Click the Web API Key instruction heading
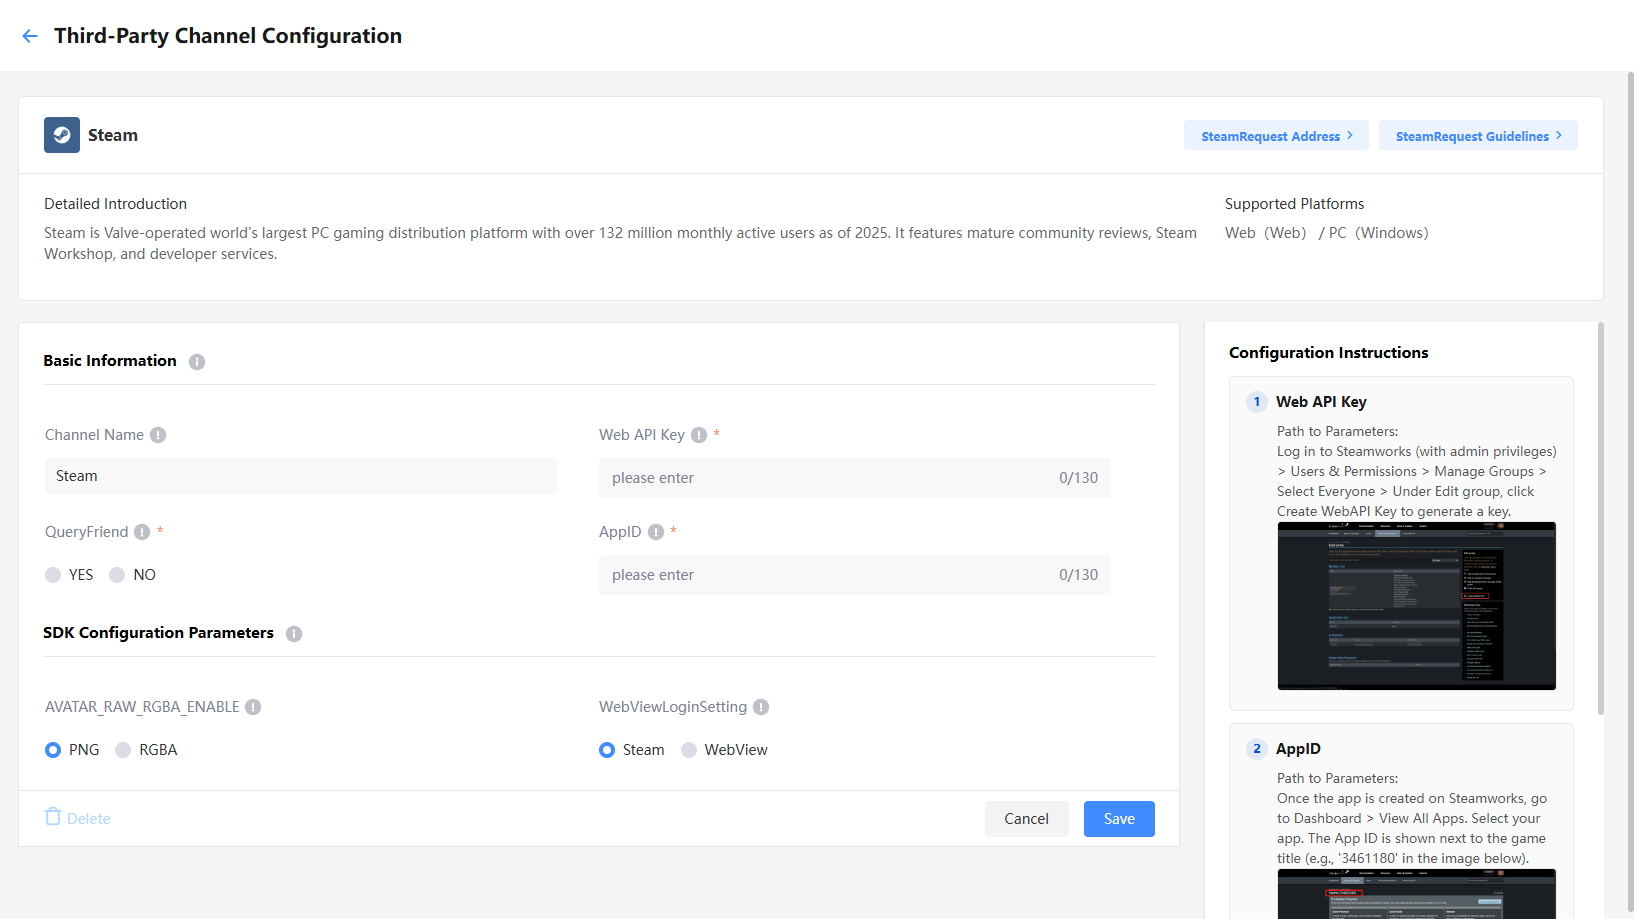Screen dimensions: 1634x919 point(1321,402)
